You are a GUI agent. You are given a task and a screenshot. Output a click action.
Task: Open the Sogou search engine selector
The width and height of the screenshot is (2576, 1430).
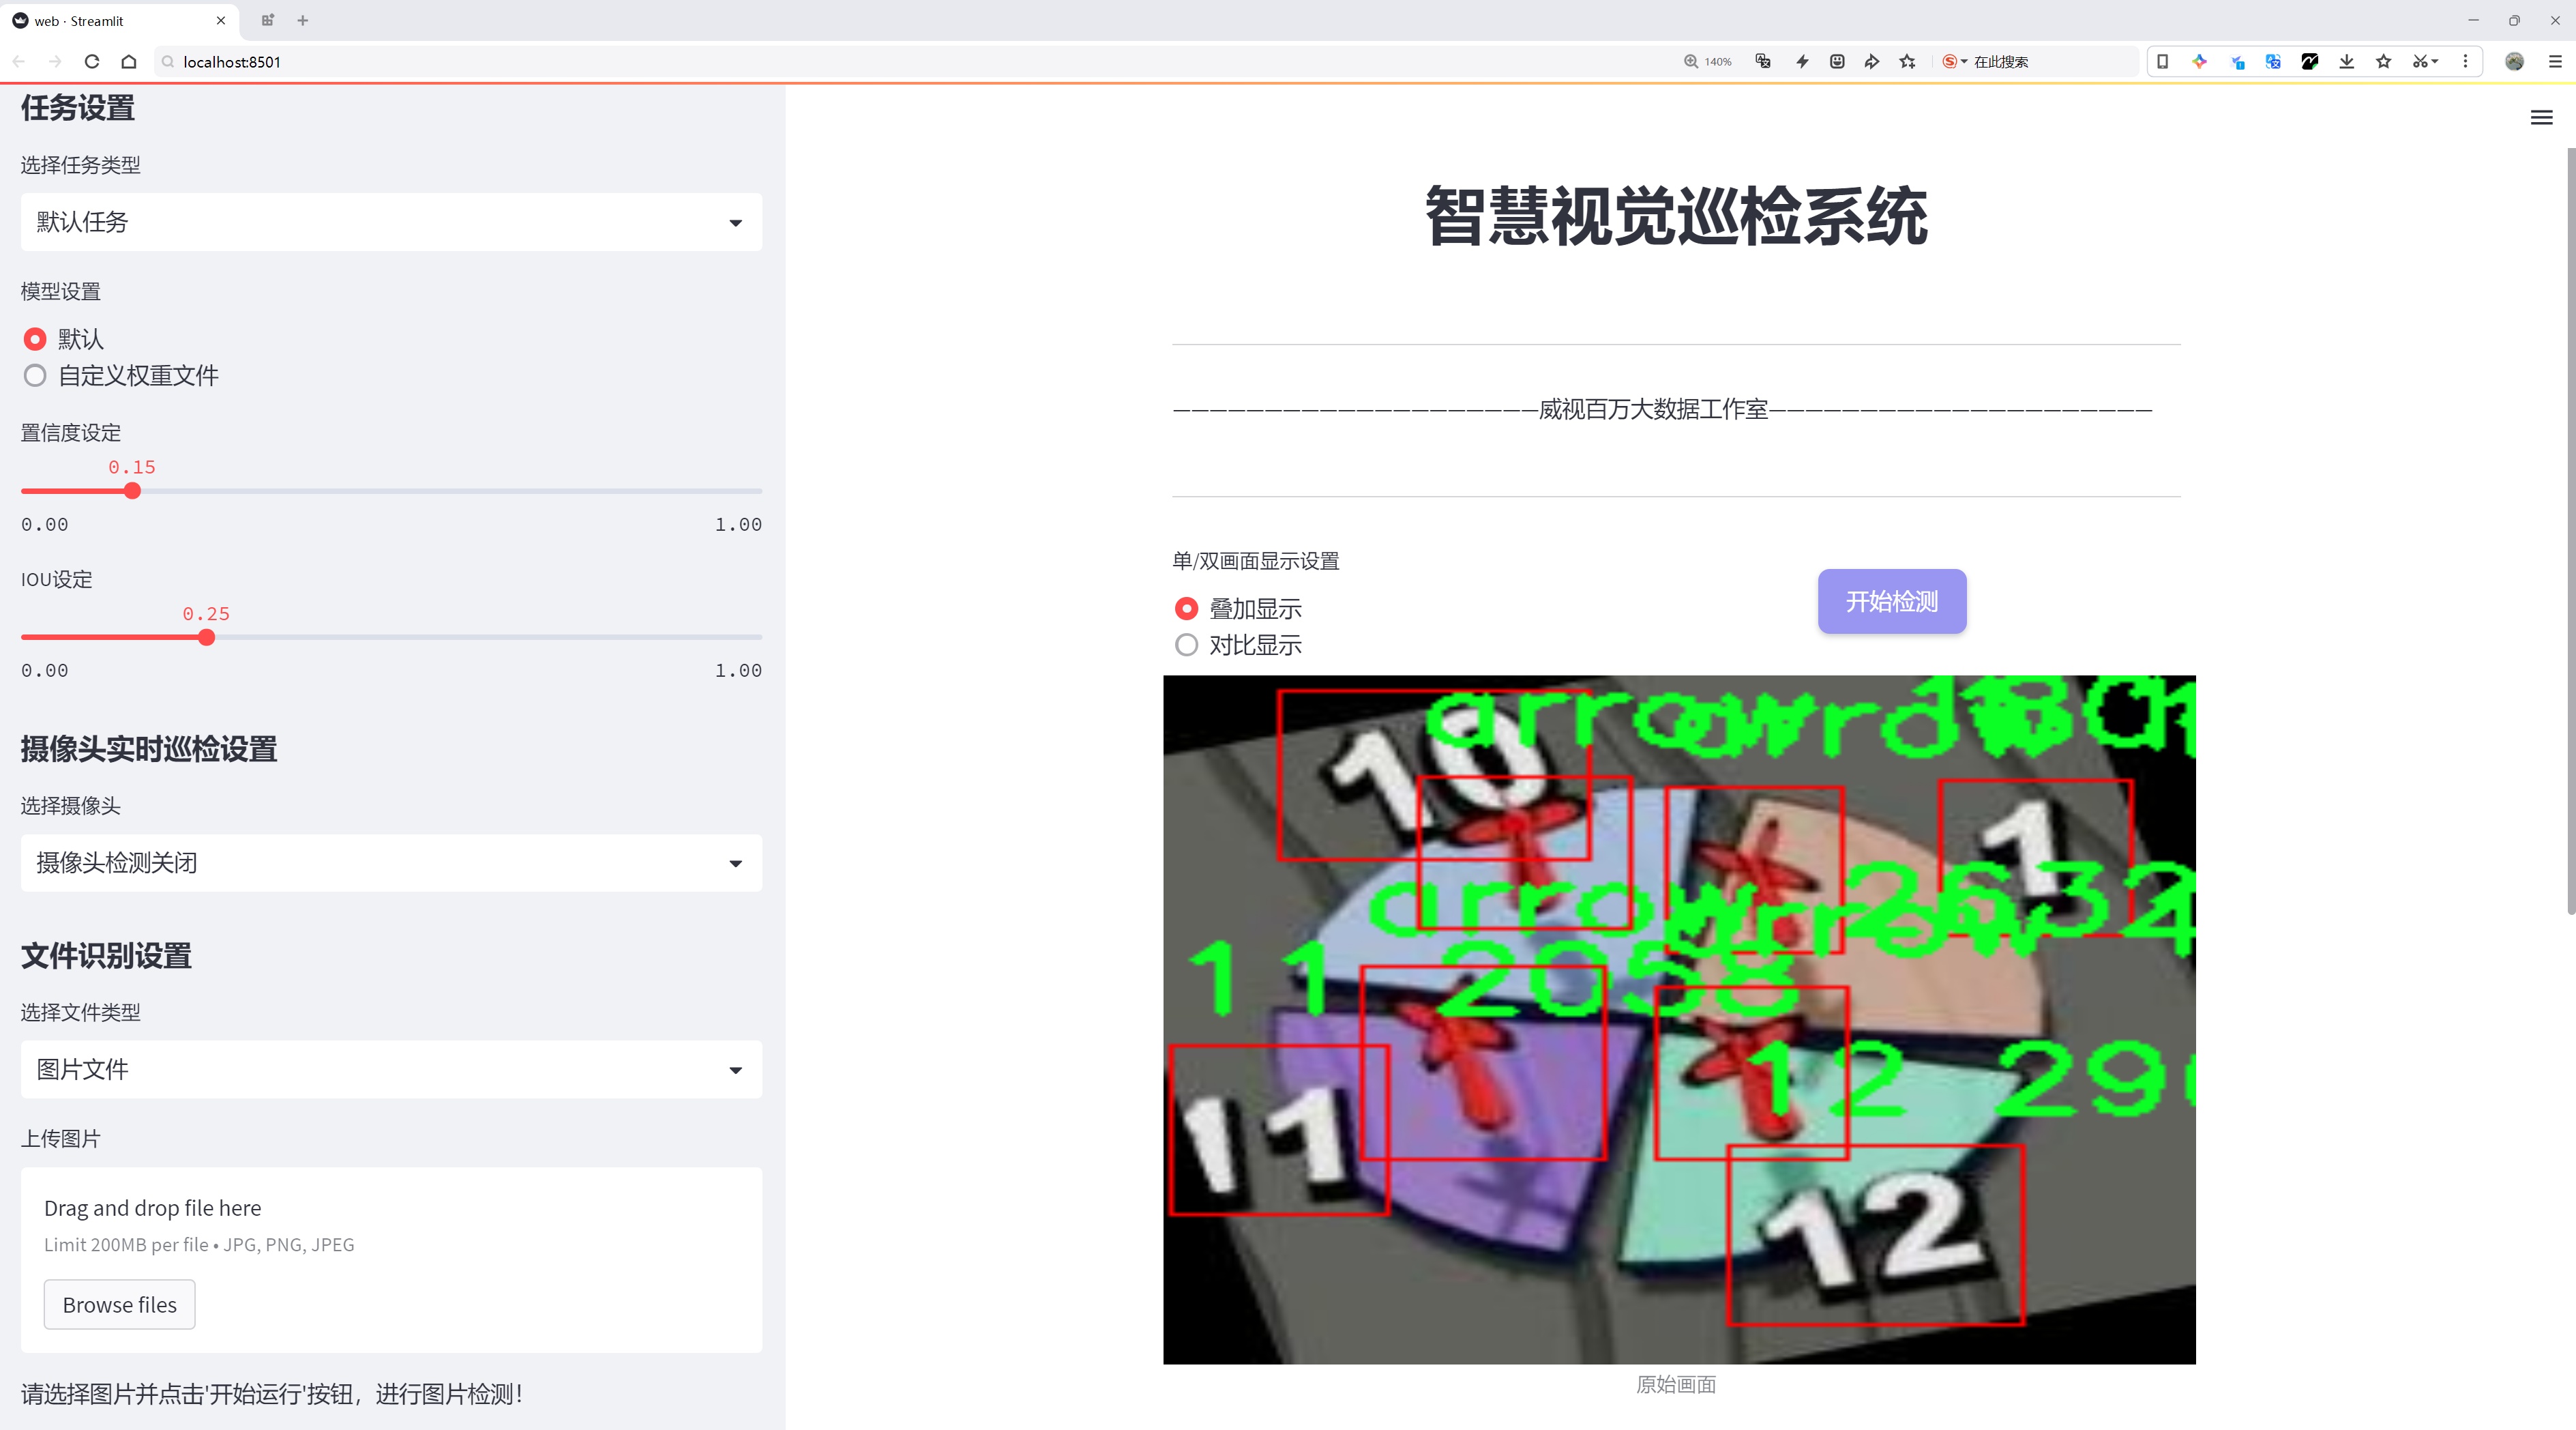(x=1954, y=61)
